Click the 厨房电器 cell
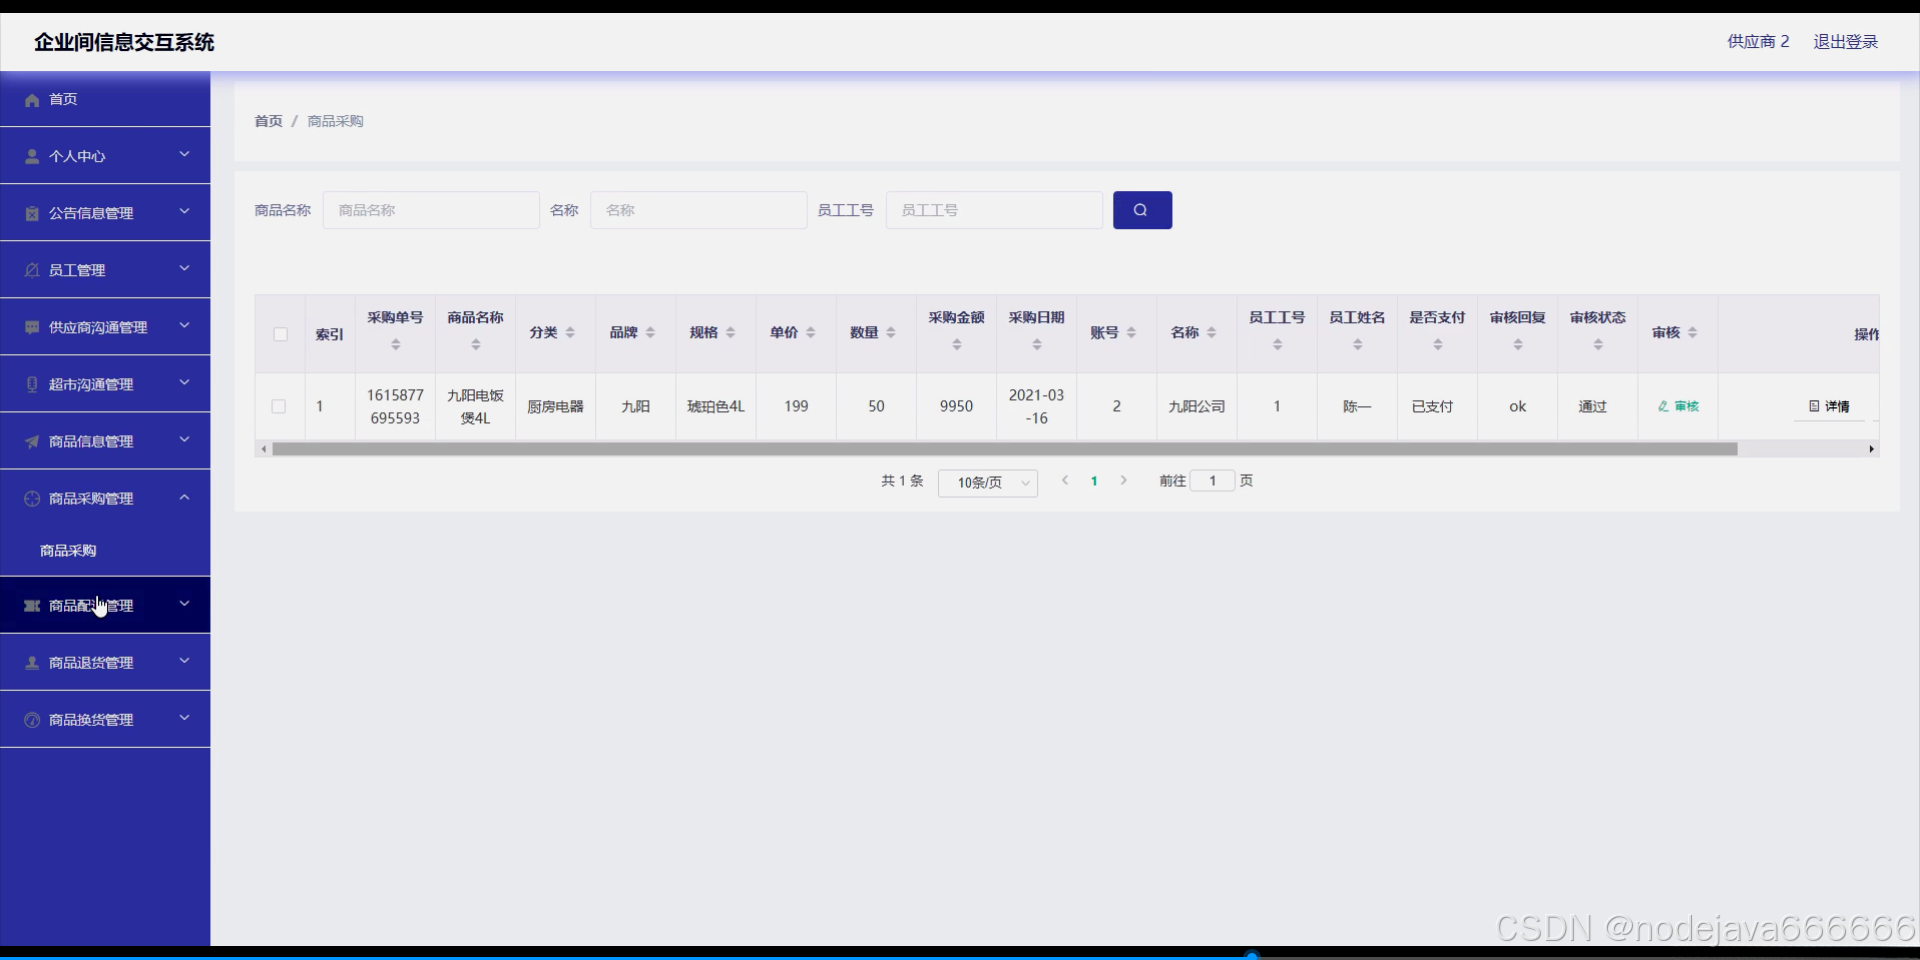Viewport: 1920px width, 960px height. (x=555, y=407)
